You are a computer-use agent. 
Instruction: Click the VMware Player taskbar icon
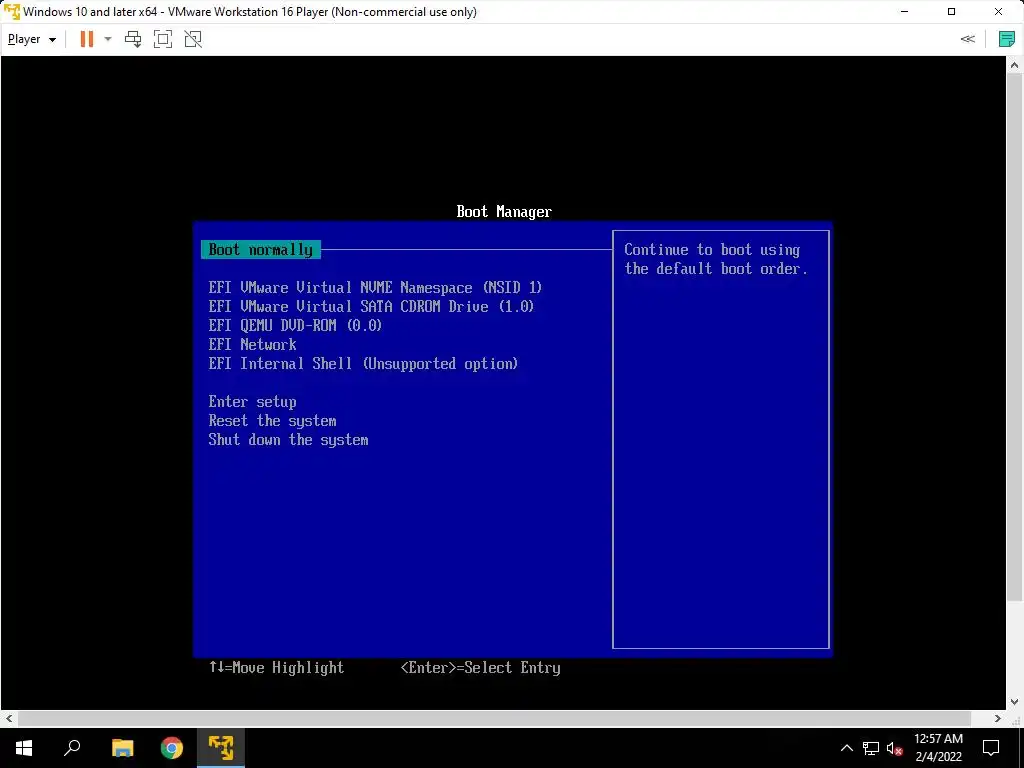coord(221,748)
